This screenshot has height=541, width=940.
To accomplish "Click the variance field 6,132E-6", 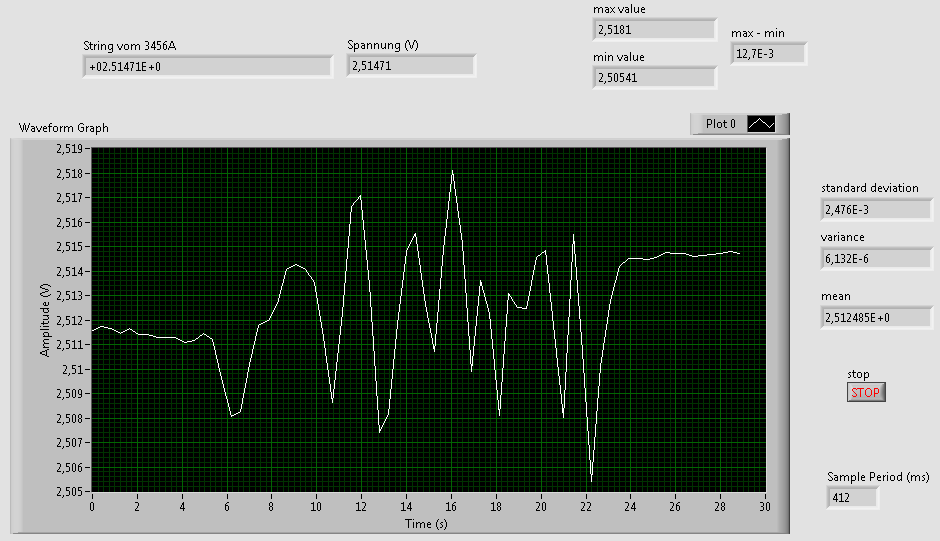I will [876, 259].
